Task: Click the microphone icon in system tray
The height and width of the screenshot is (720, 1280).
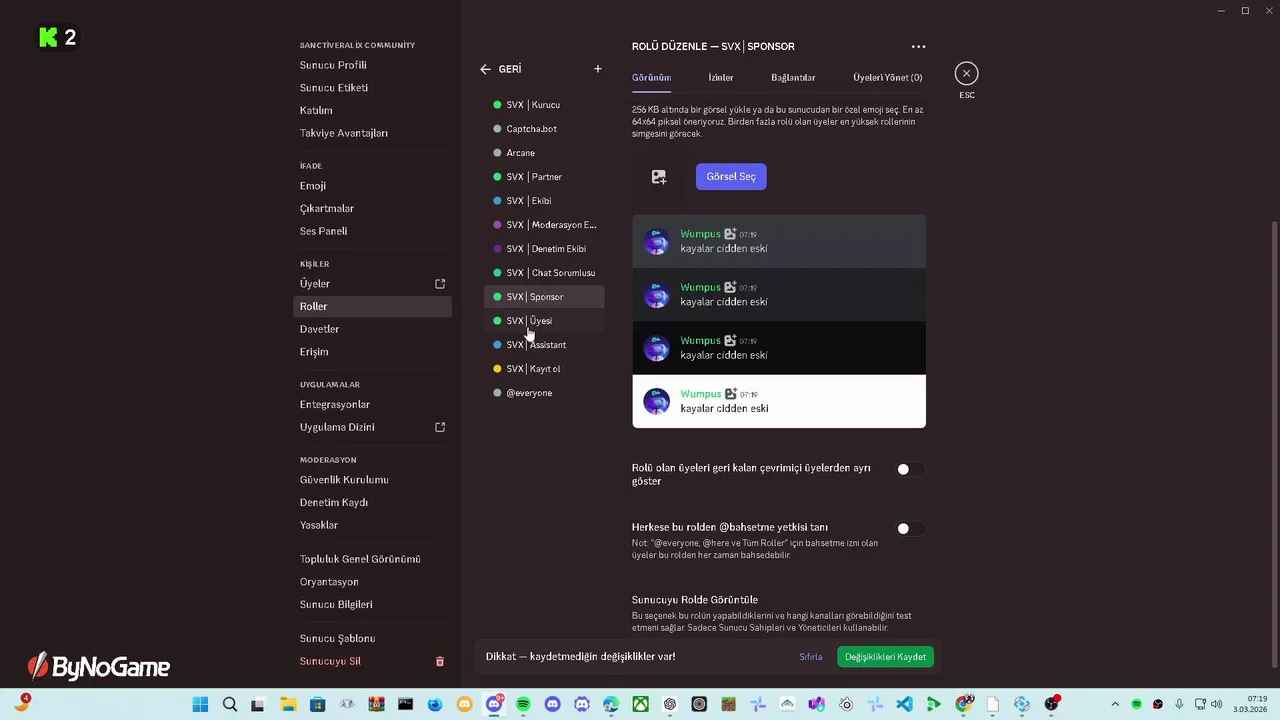Action: [1179, 704]
